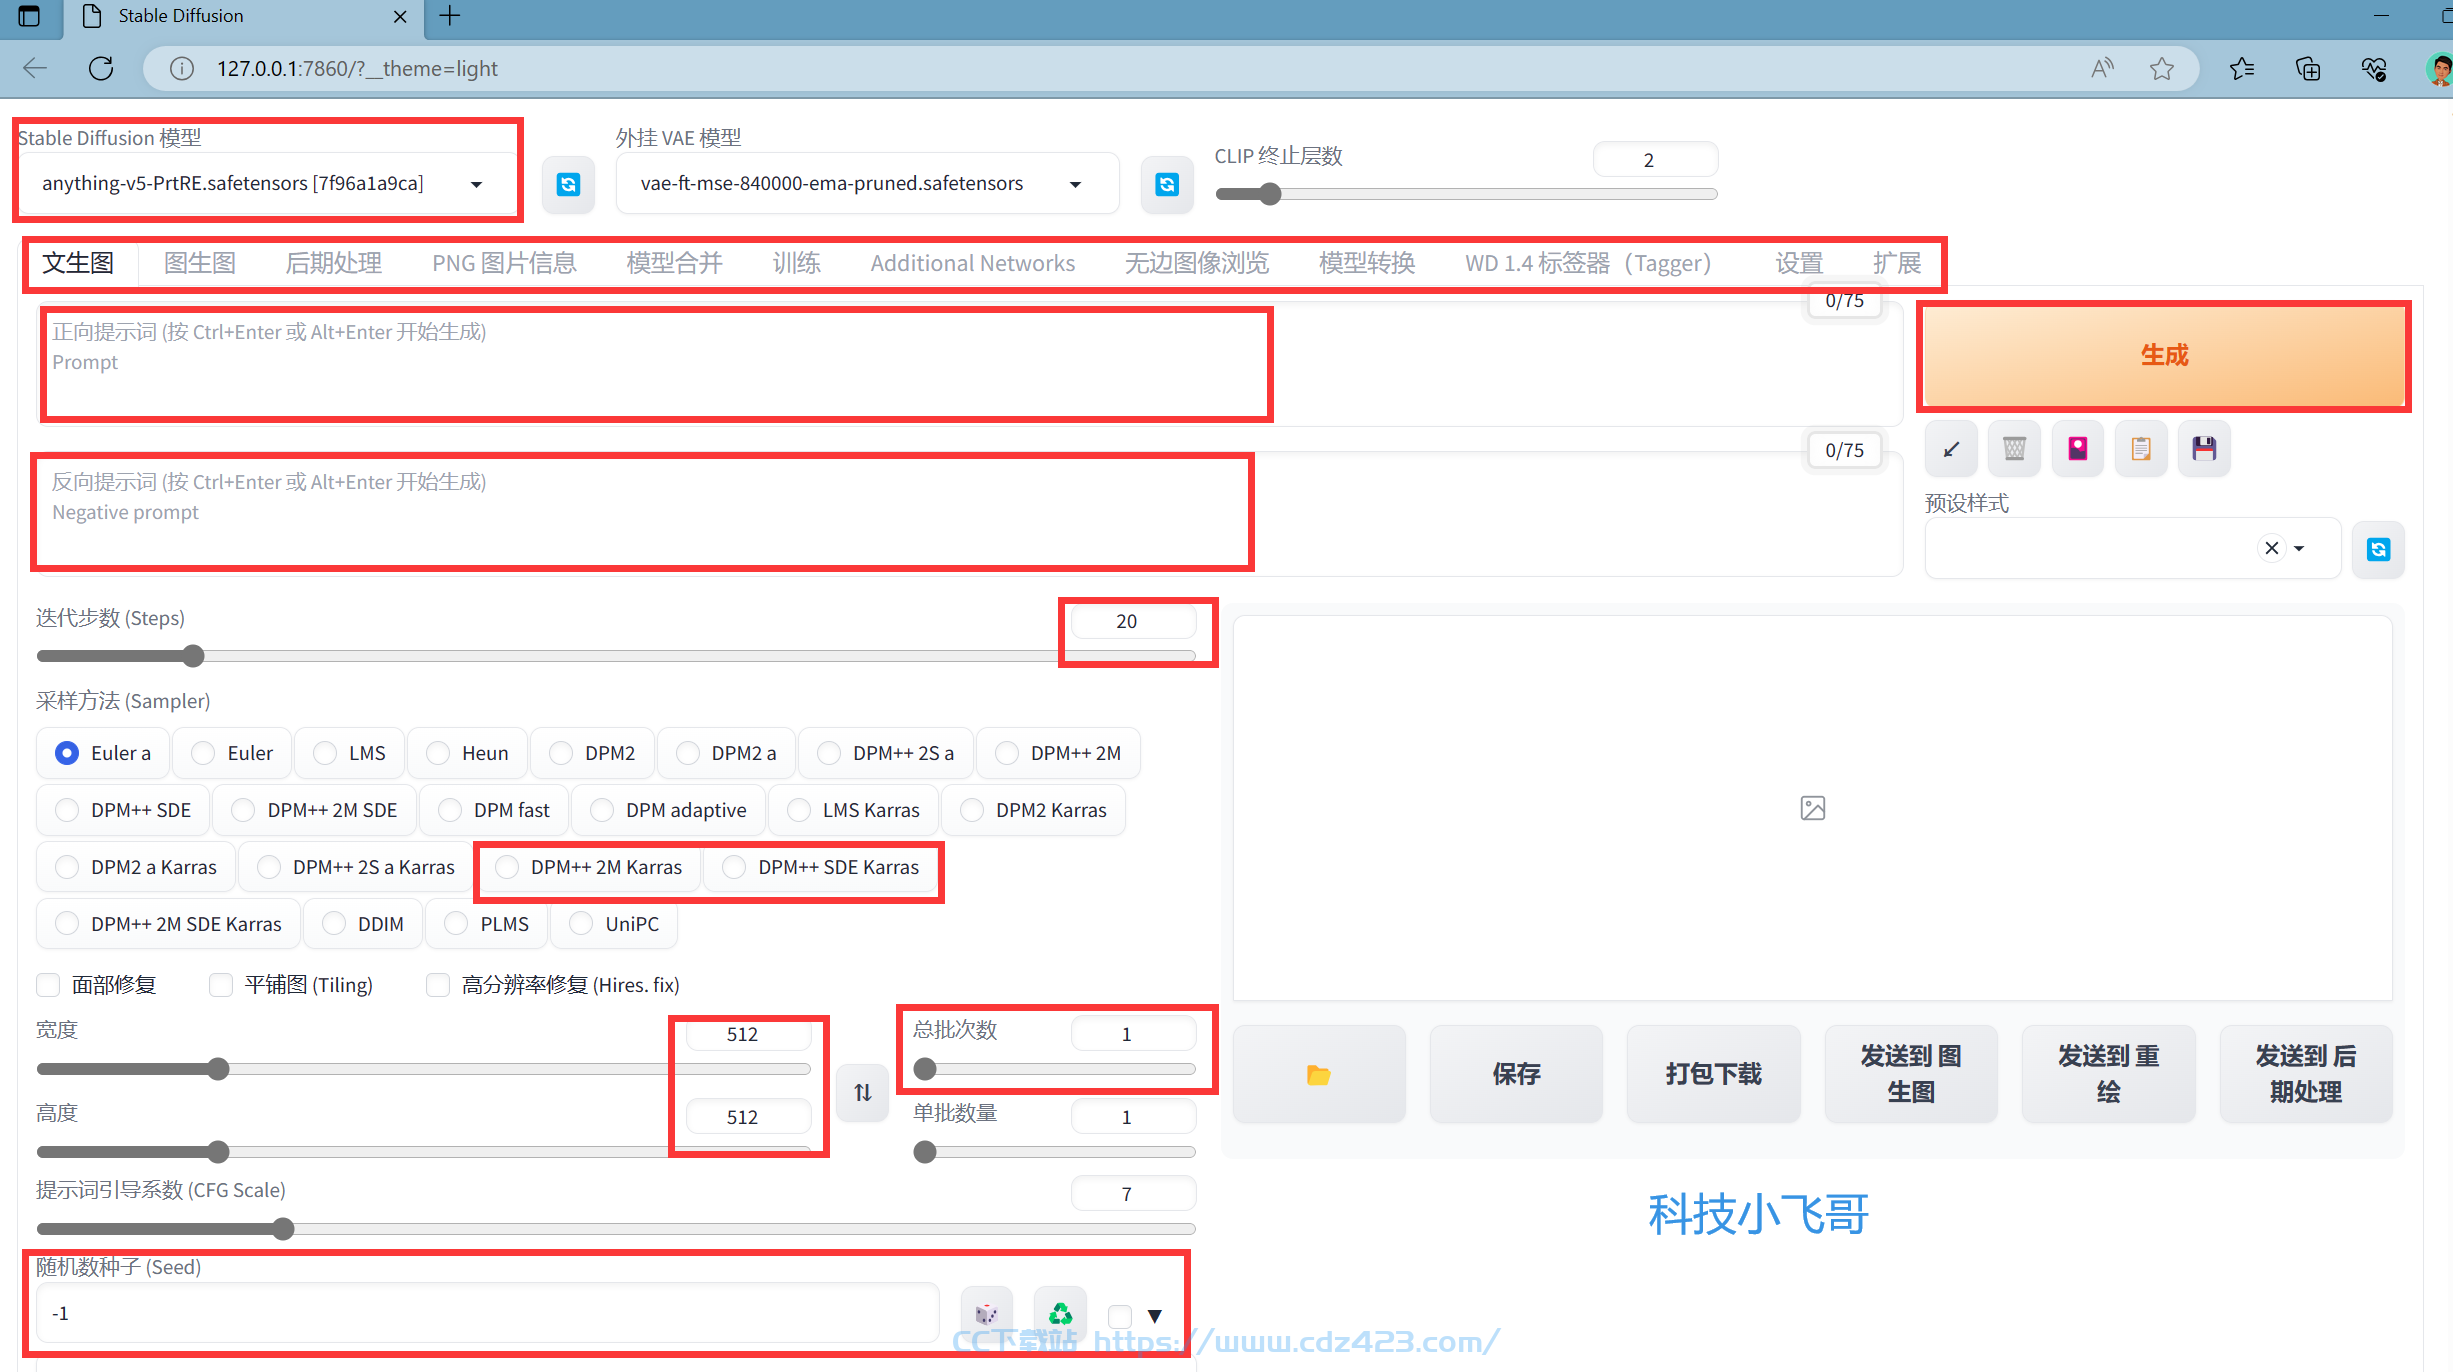Screen dimensions: 2453x1372
Task: Clear the 预设样式 selection with the X
Action: coord(2272,548)
